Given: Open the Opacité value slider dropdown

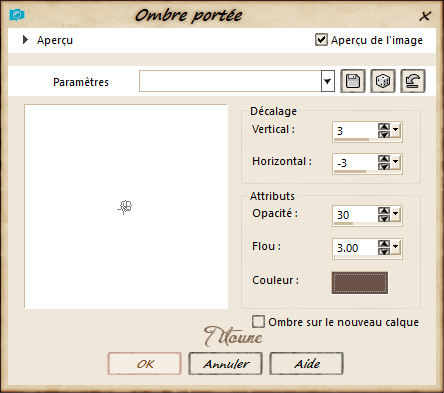Looking at the screenshot, I should point(396,213).
